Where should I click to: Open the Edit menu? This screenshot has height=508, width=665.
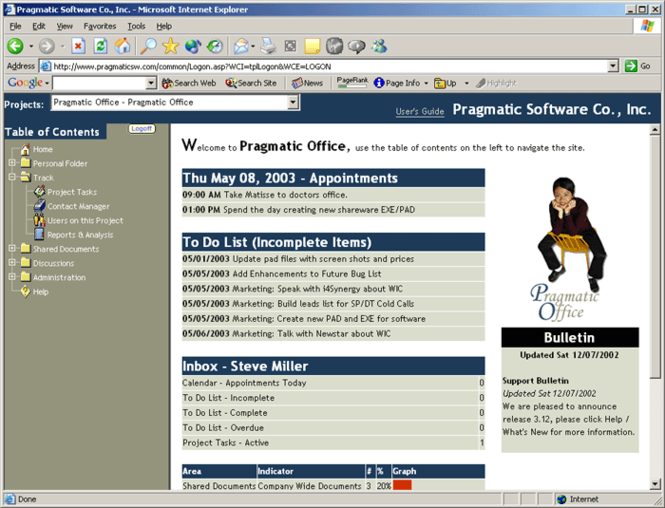[x=39, y=26]
